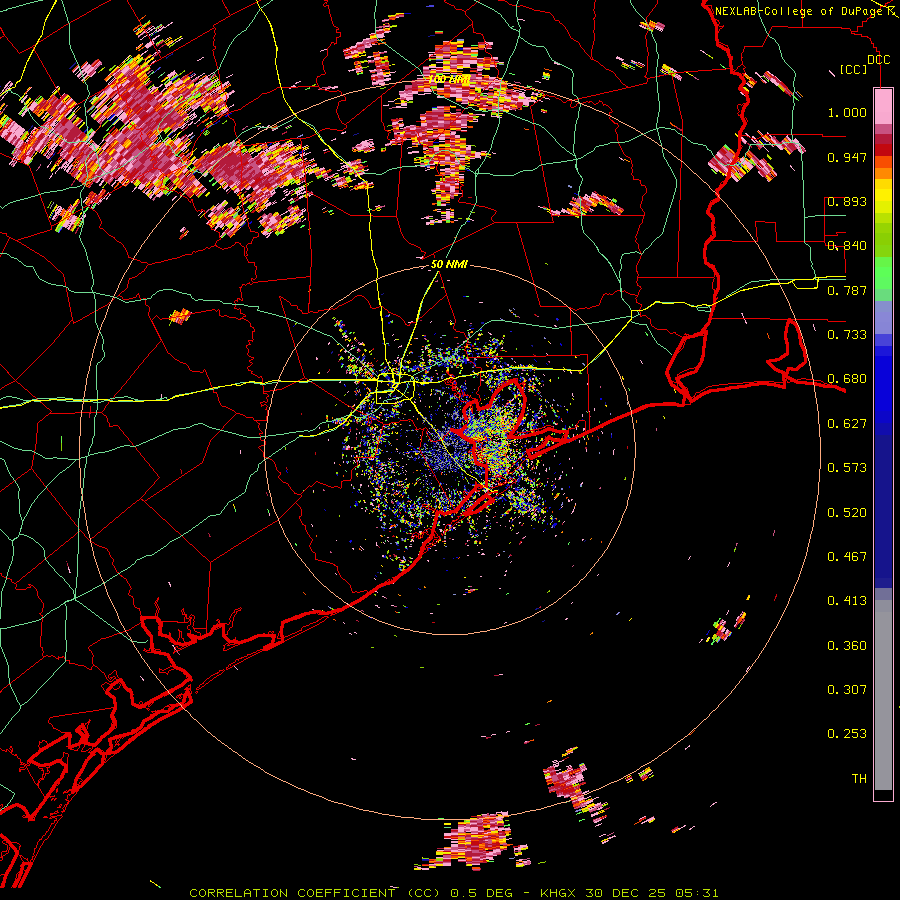Click the 100 NMI range ring label
900x900 pixels.
coord(450,79)
